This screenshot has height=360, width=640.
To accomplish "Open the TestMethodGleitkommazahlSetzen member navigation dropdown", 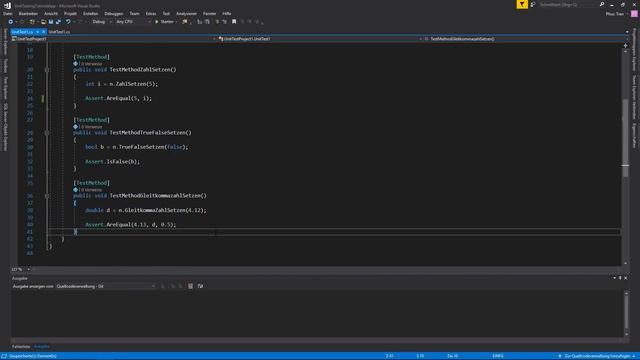I will [525, 39].
